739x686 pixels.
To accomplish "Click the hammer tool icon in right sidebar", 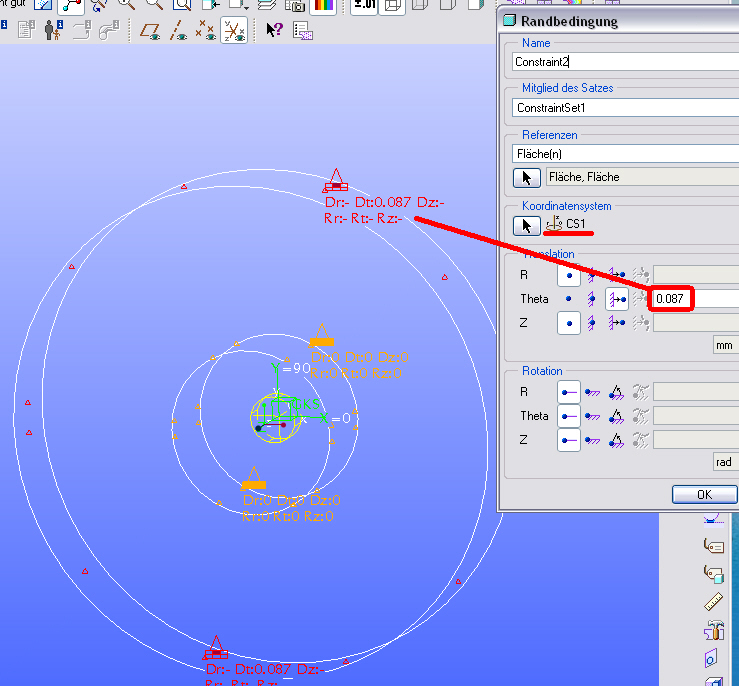I will 714,630.
